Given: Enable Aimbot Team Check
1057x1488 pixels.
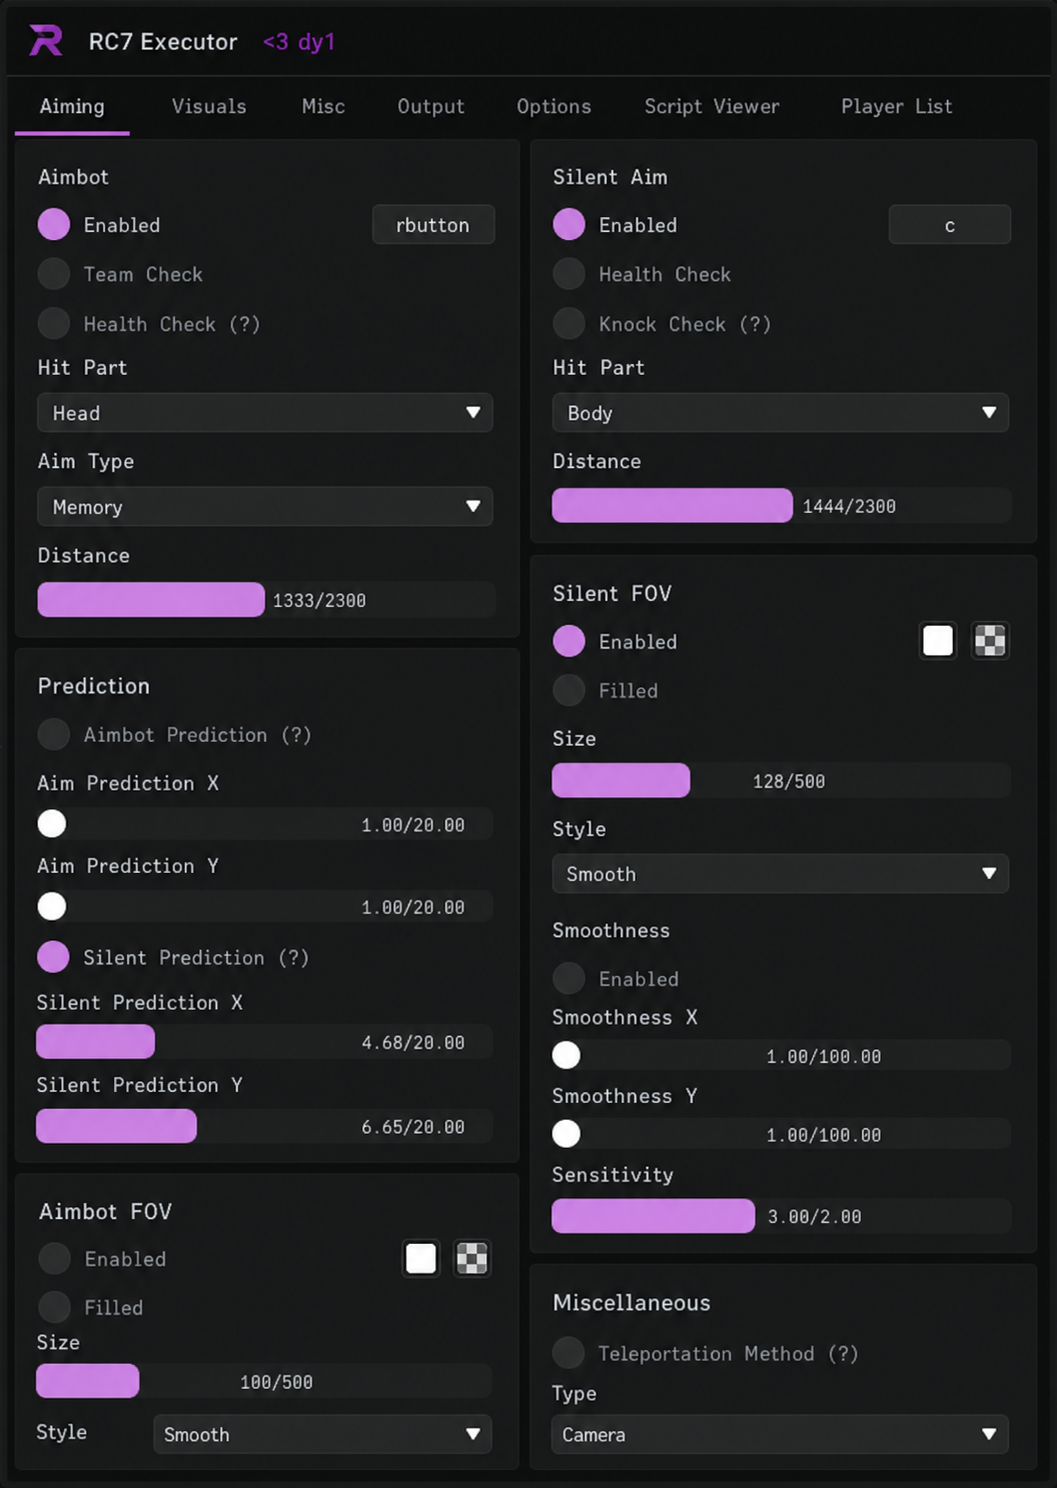Looking at the screenshot, I should 54,274.
